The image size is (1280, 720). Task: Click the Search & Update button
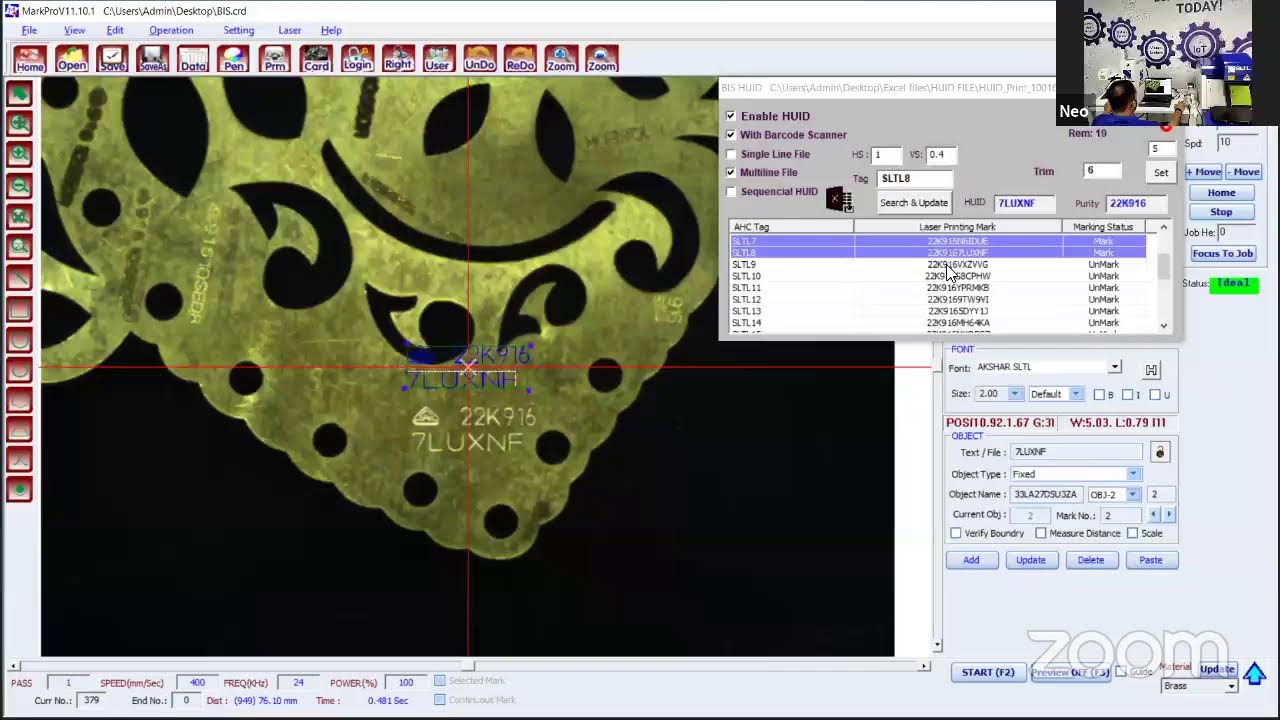point(913,203)
